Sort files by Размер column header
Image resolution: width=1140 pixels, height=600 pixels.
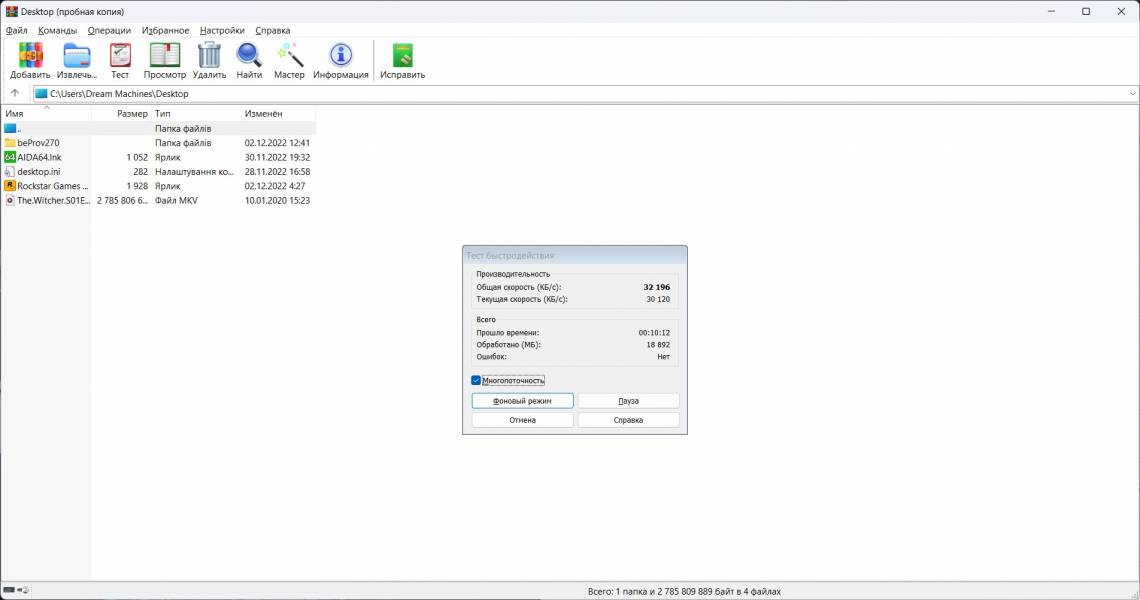click(121, 113)
